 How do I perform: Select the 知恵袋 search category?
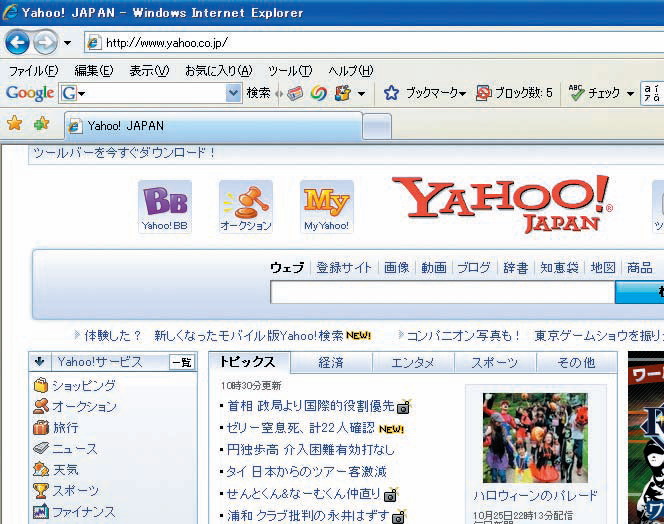point(559,268)
